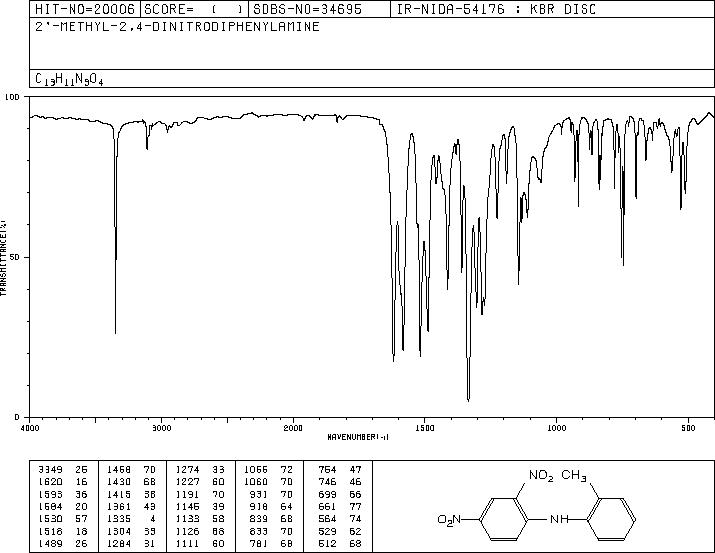The height and width of the screenshot is (553, 715).
Task: Click the 1000 x-axis tick label
Action: [x=556, y=428]
